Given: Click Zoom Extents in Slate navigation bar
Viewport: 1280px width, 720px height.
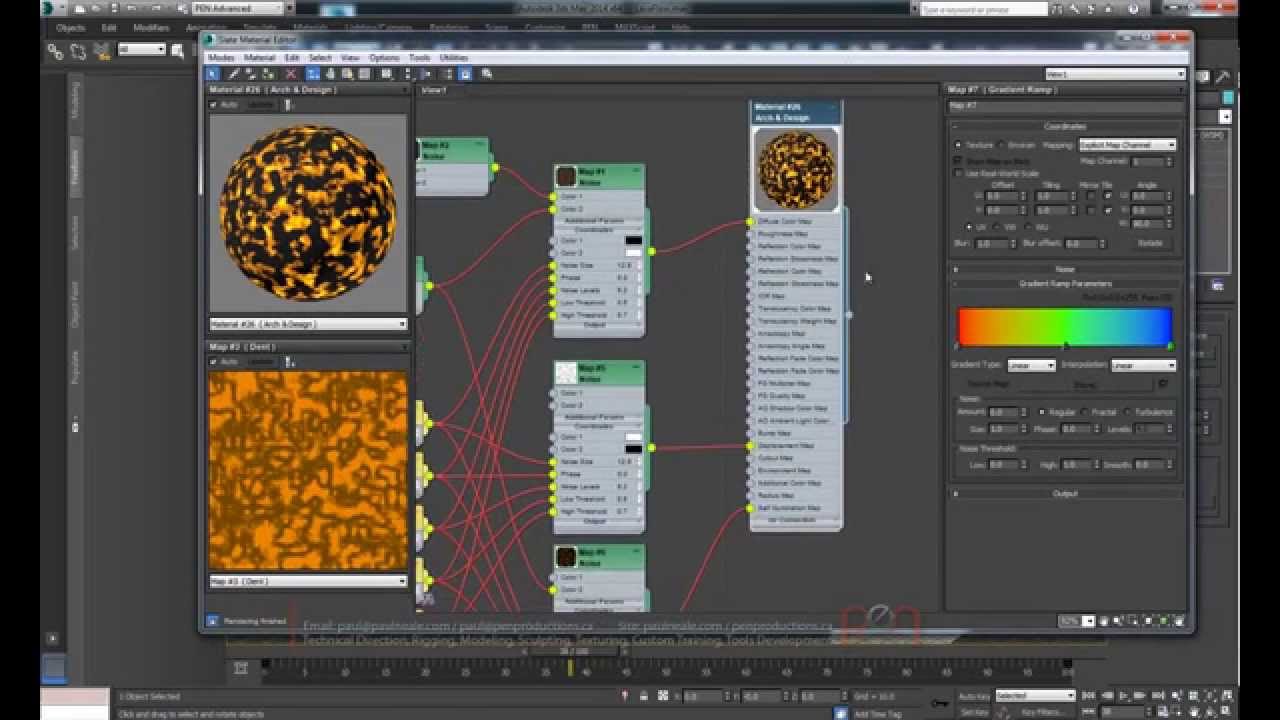Looking at the screenshot, I should pyautogui.click(x=1148, y=621).
